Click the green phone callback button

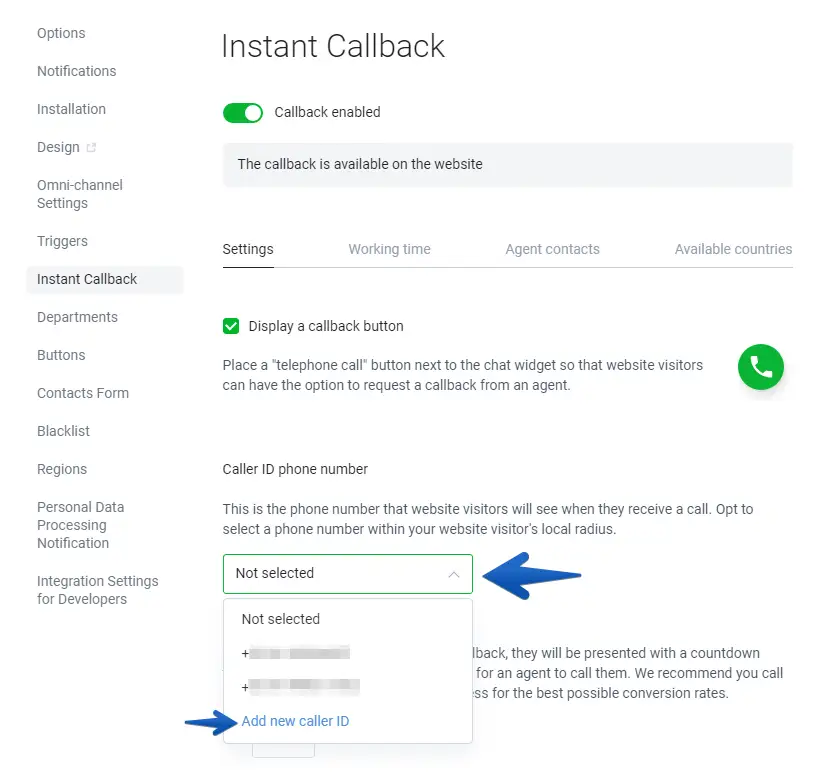[x=761, y=367]
